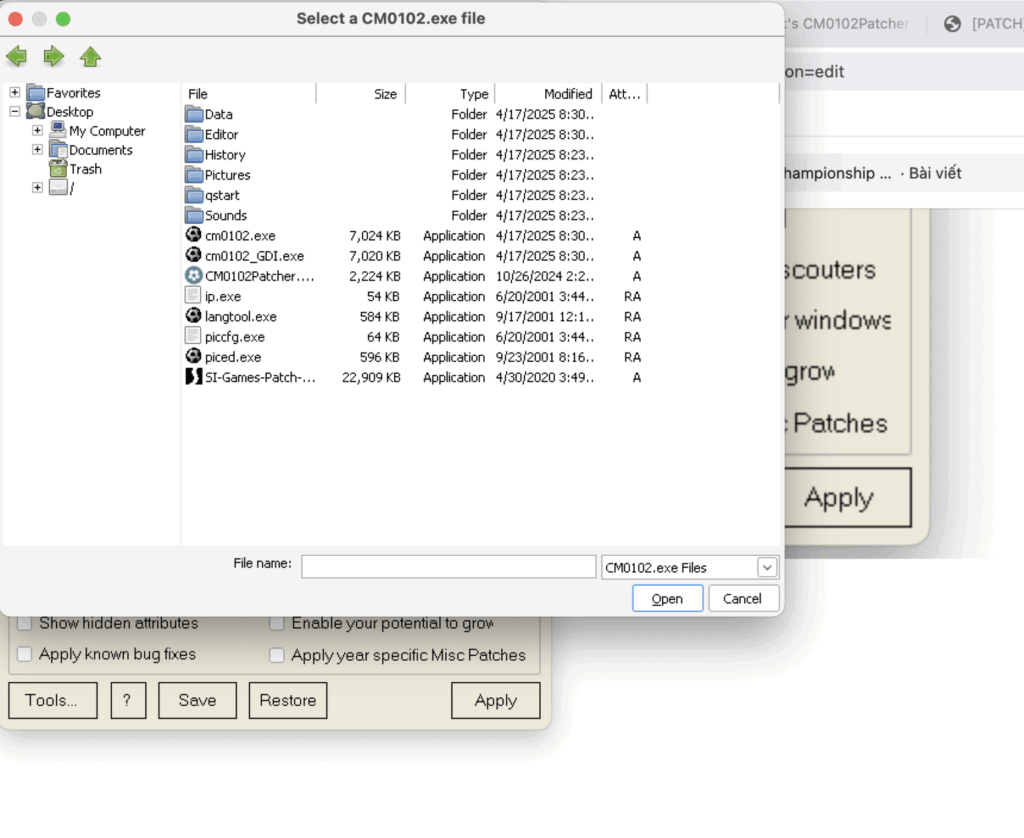Viewport: 1024px width, 838px height.
Task: Toggle Apply year specific Misc Patches
Action: pos(277,655)
